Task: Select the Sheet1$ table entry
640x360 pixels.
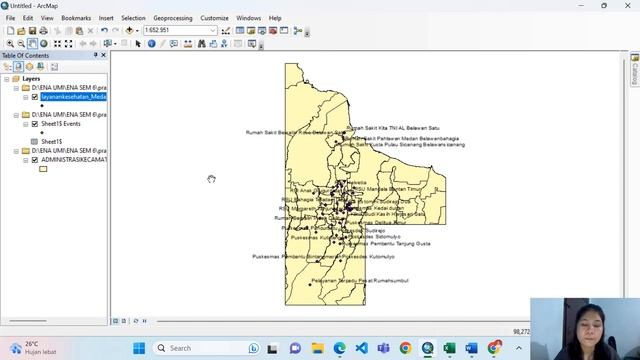Action: click(x=51, y=142)
